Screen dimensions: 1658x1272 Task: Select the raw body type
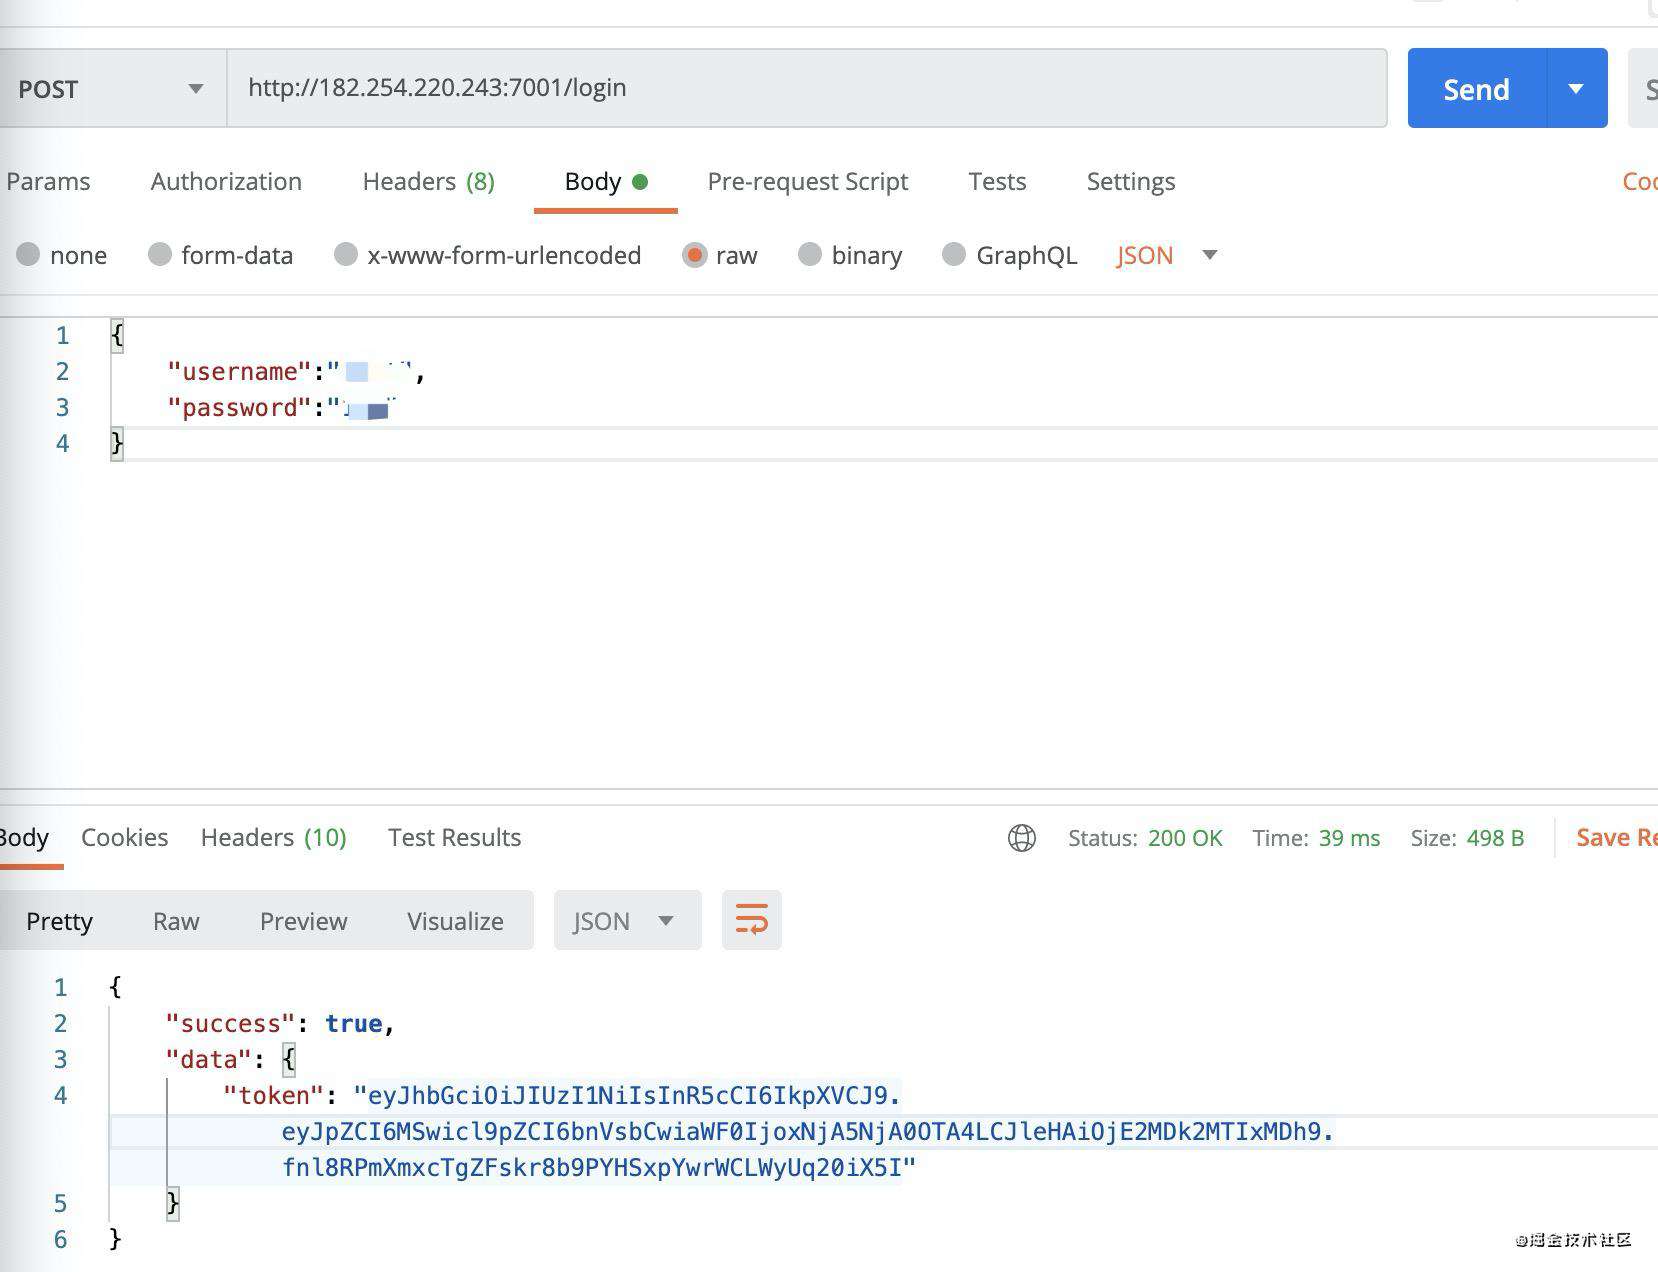click(720, 255)
